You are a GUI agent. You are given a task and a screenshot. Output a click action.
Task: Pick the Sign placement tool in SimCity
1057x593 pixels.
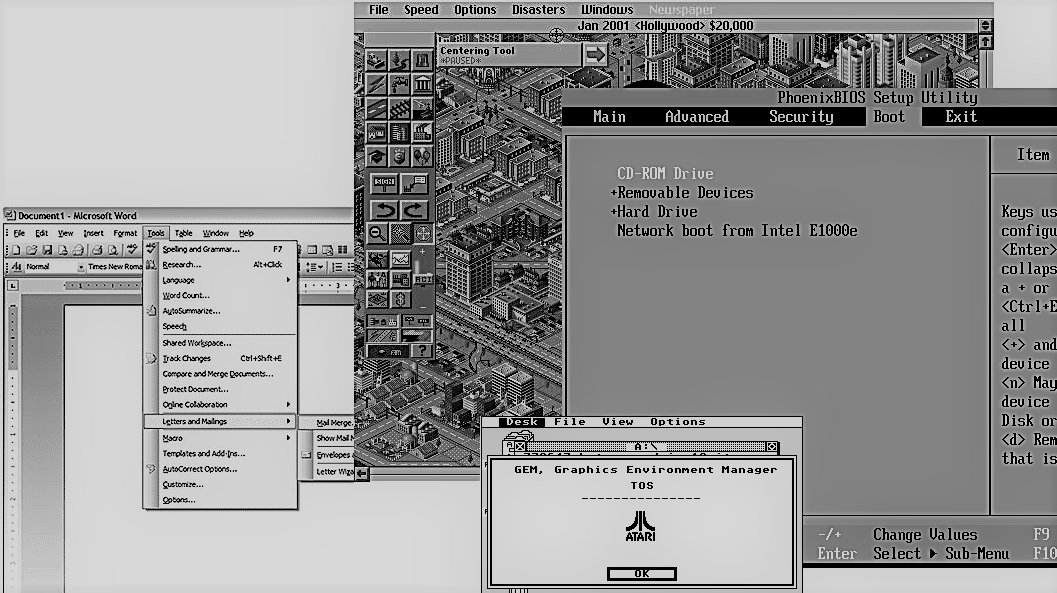(x=384, y=183)
